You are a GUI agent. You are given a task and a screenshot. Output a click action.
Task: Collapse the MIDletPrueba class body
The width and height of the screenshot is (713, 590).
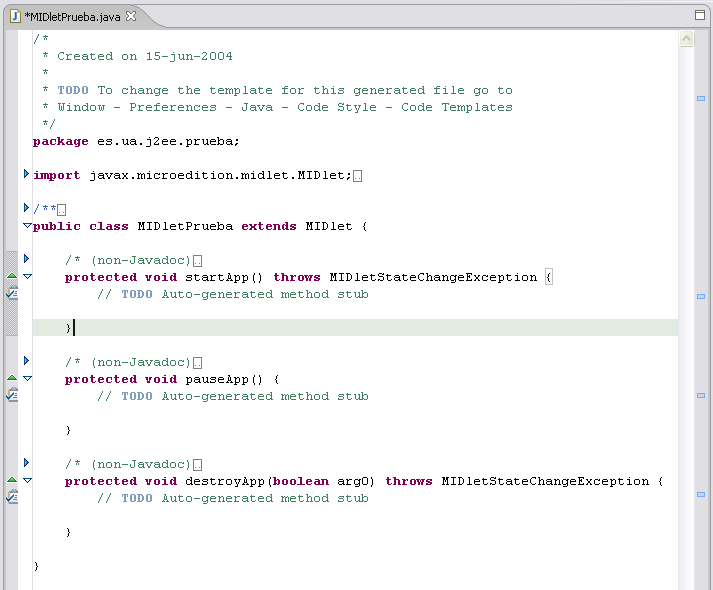click(x=27, y=225)
